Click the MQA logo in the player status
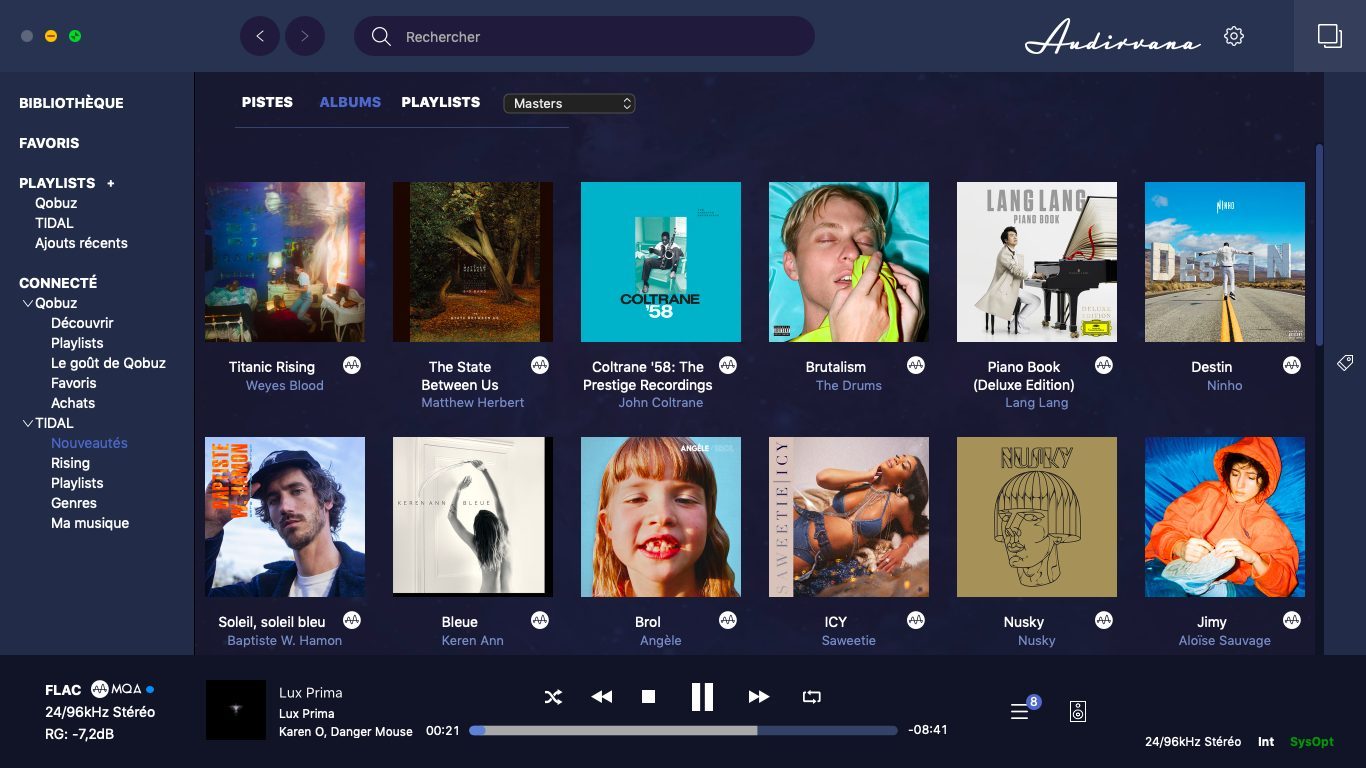Image resolution: width=1366 pixels, height=768 pixels. 116,689
